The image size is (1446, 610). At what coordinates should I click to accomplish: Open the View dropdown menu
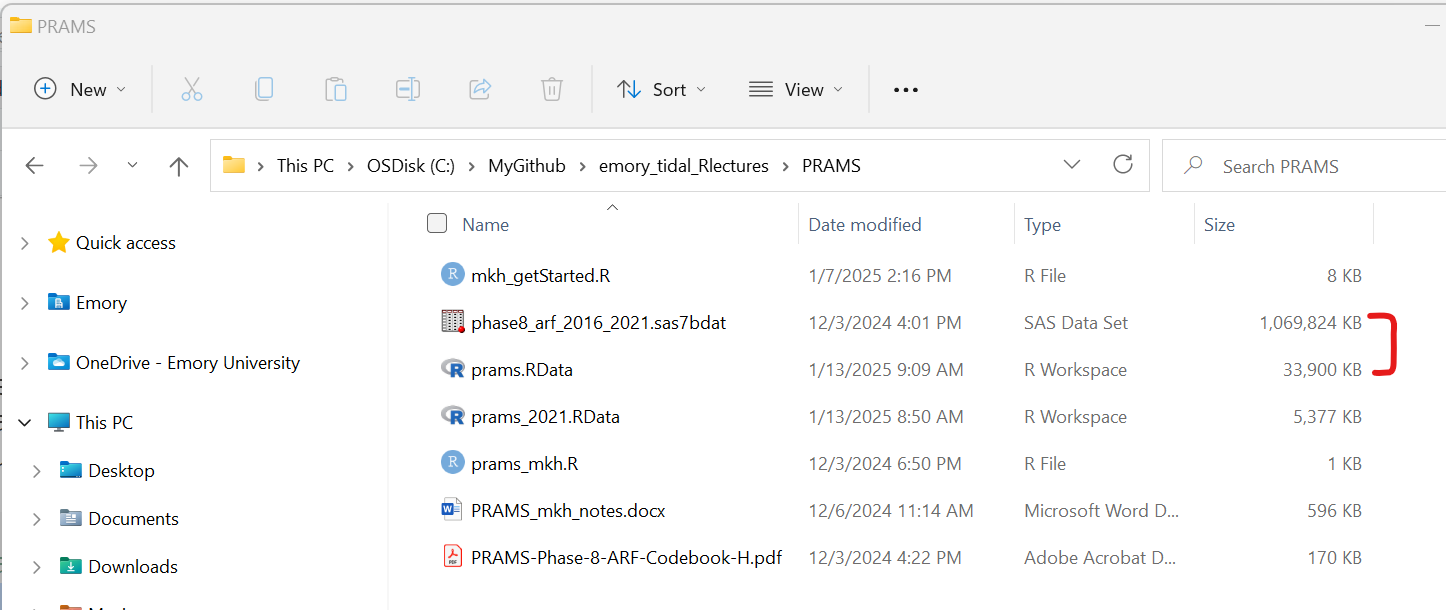(x=795, y=89)
